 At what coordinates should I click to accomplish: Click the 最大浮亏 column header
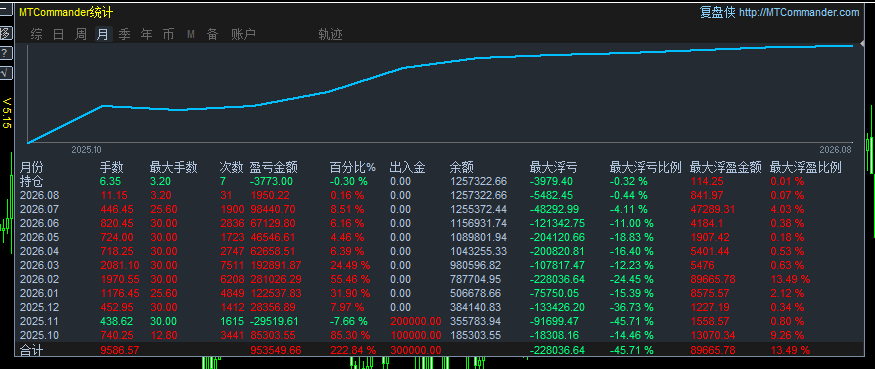click(x=554, y=167)
